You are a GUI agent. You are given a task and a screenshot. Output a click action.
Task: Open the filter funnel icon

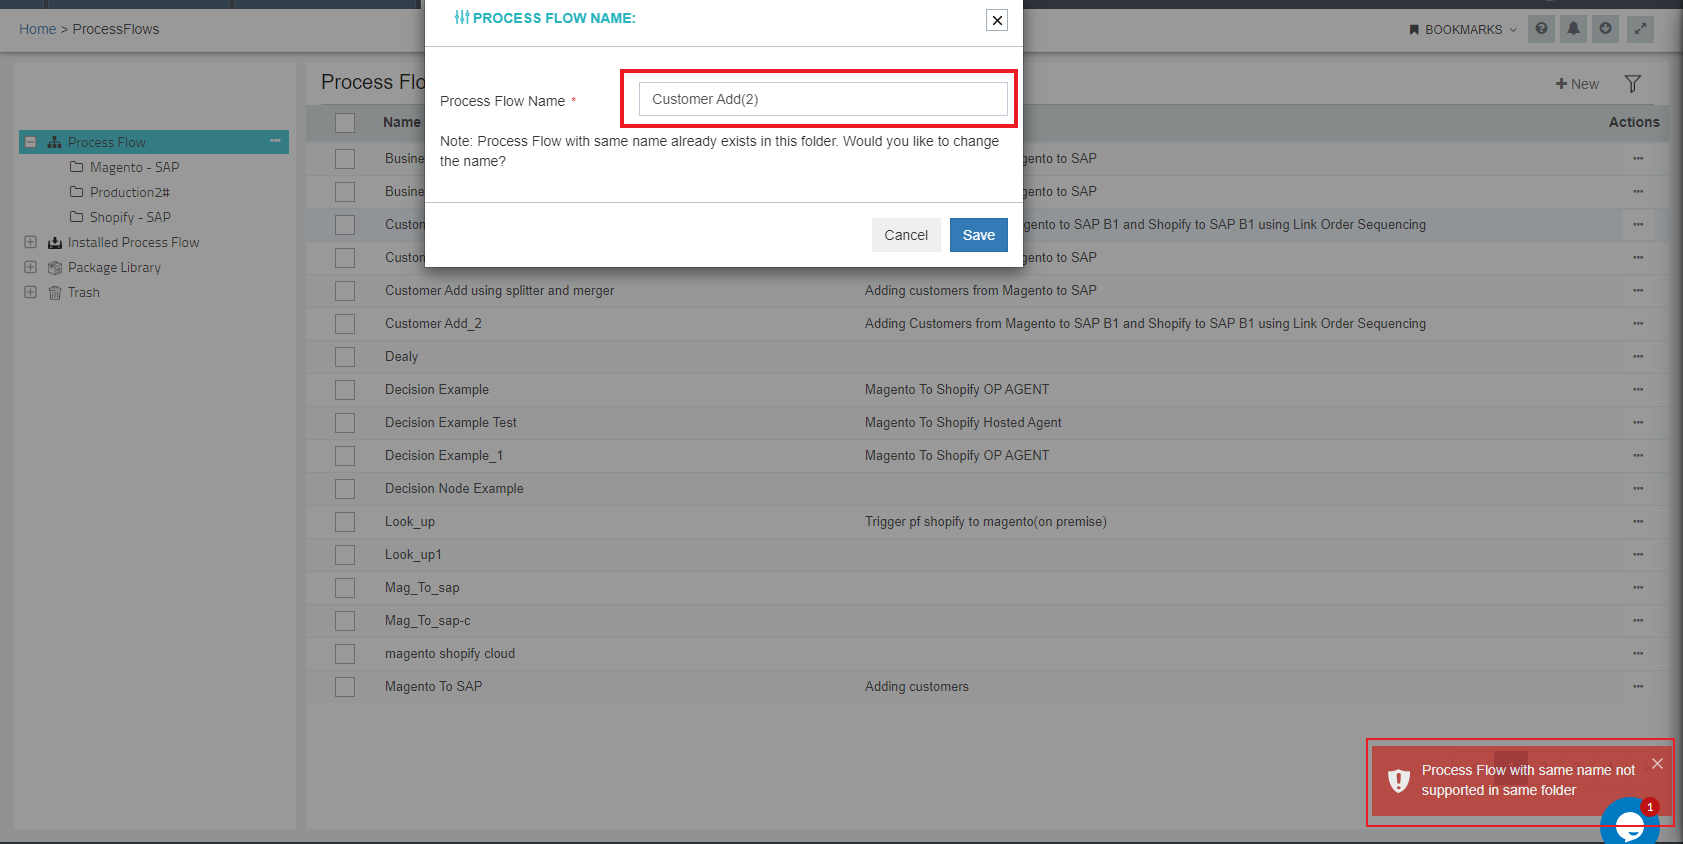tap(1633, 84)
